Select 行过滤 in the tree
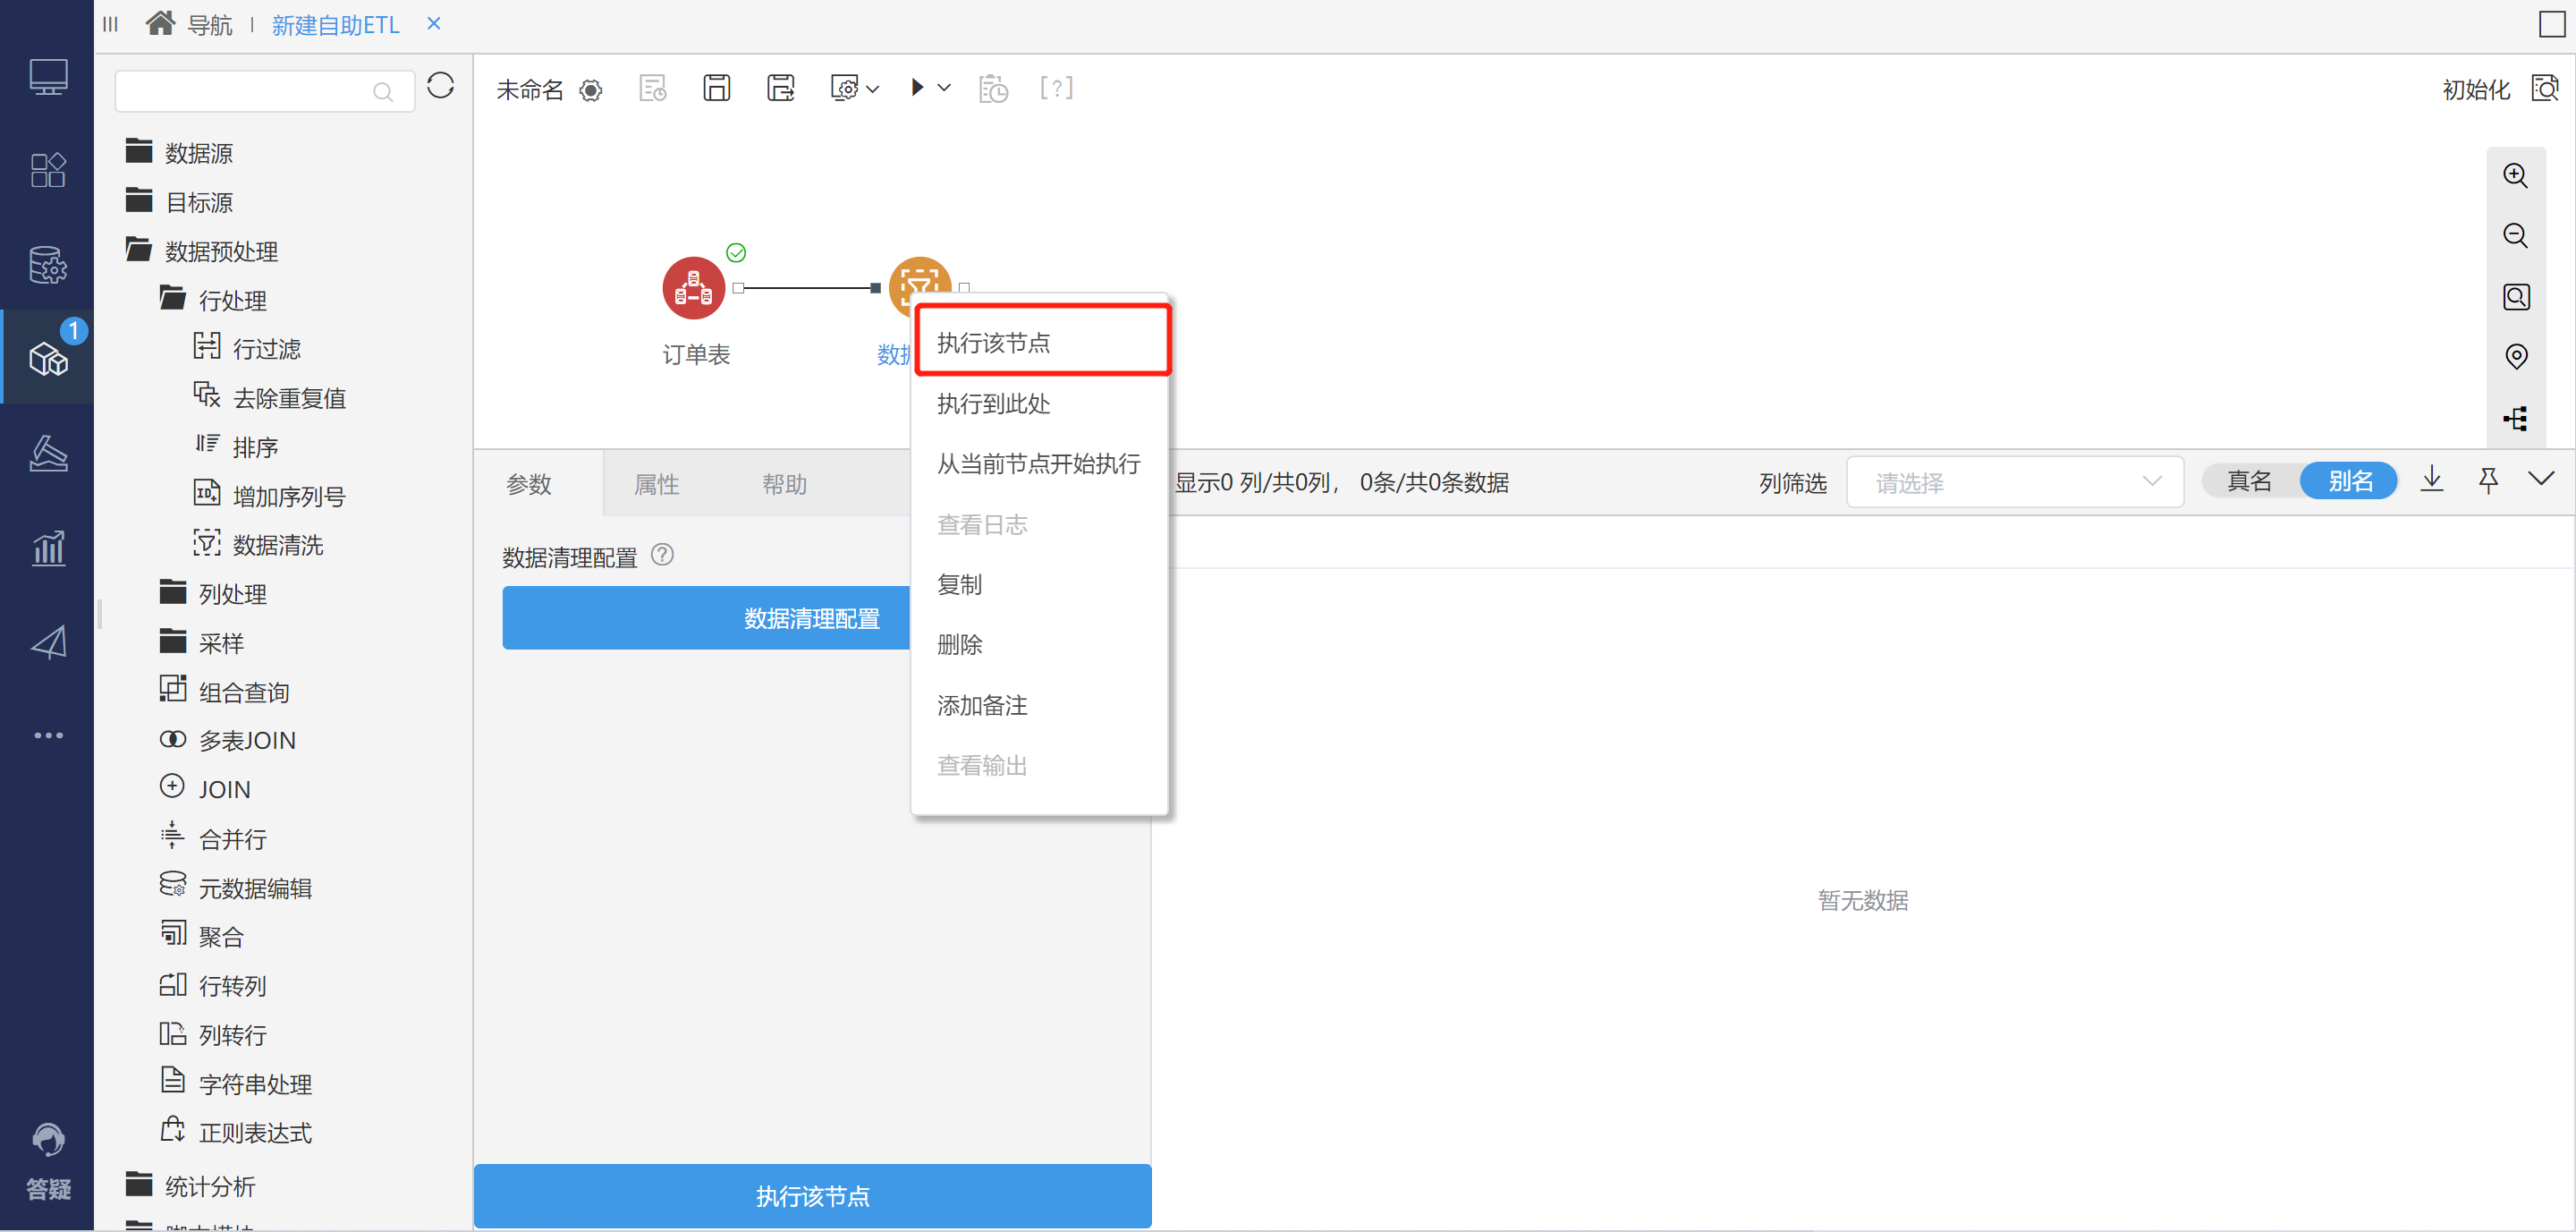 point(248,348)
